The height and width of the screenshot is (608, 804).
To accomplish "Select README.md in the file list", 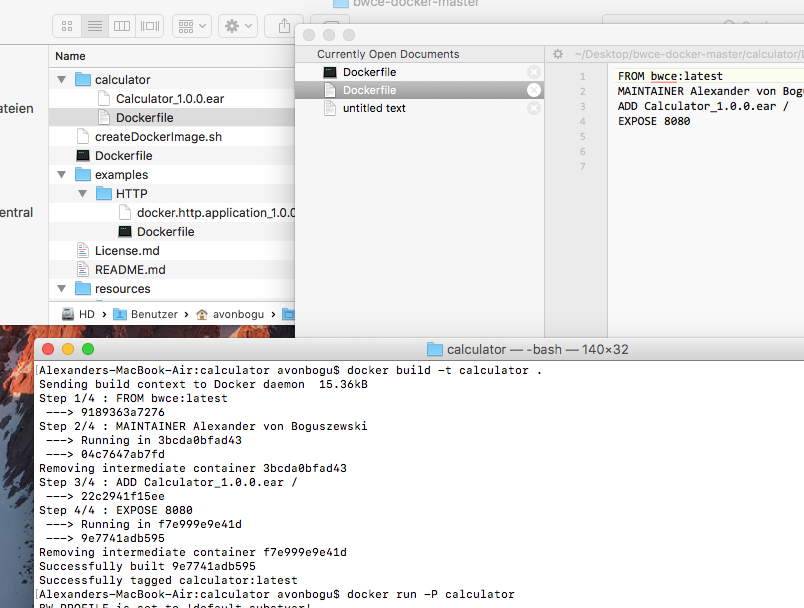I will 130,270.
